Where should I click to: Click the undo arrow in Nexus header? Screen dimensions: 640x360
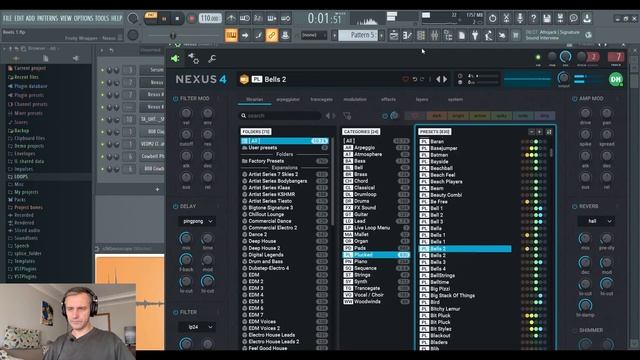[415, 79]
